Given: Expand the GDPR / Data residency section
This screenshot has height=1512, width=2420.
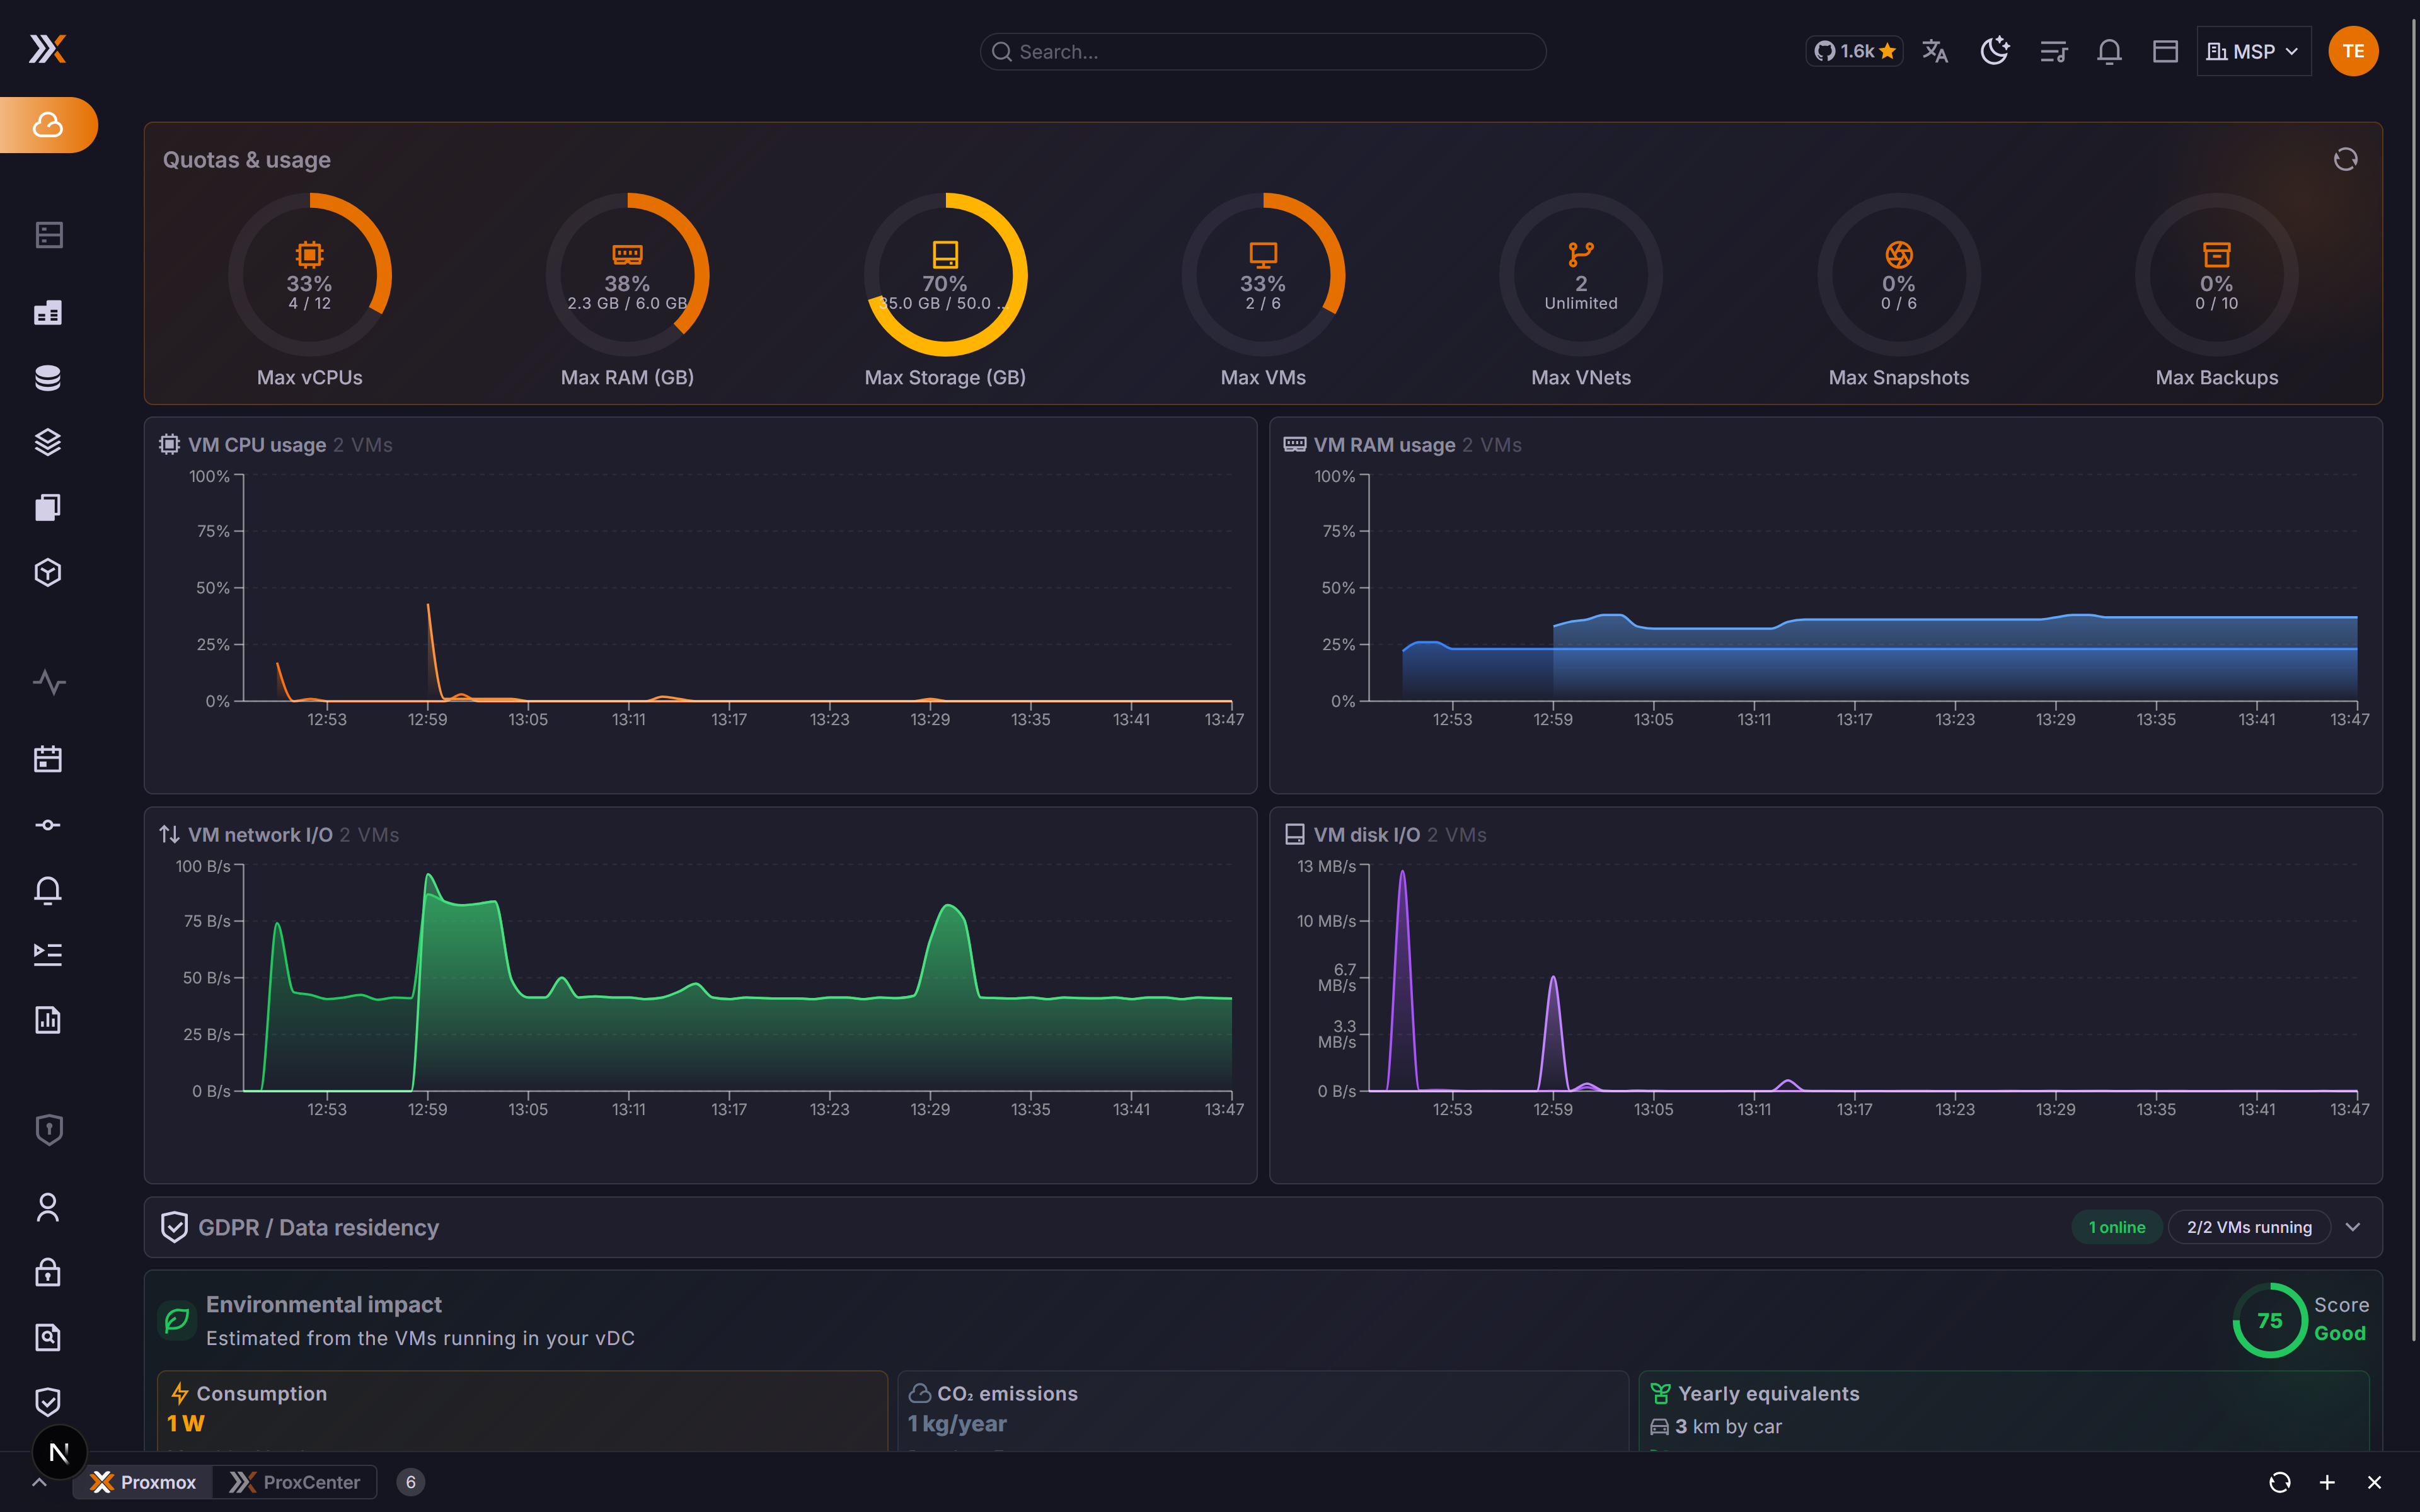Looking at the screenshot, I should pyautogui.click(x=2352, y=1227).
